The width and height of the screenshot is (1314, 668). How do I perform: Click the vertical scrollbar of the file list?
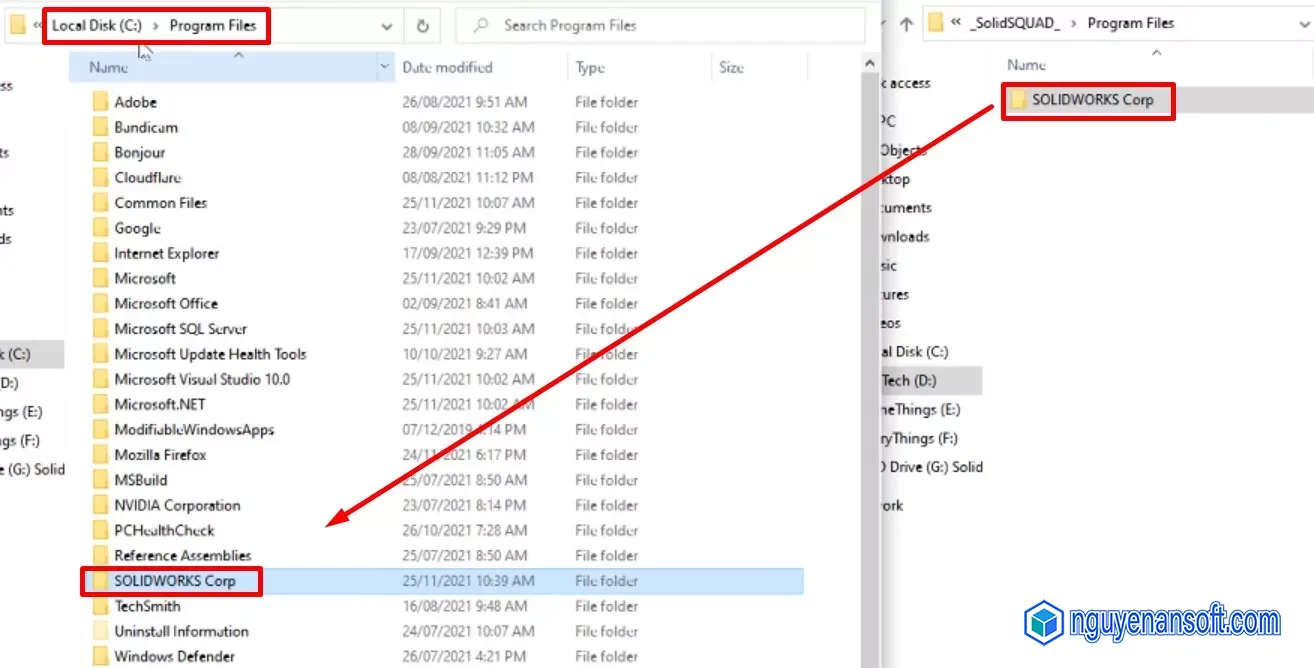869,300
